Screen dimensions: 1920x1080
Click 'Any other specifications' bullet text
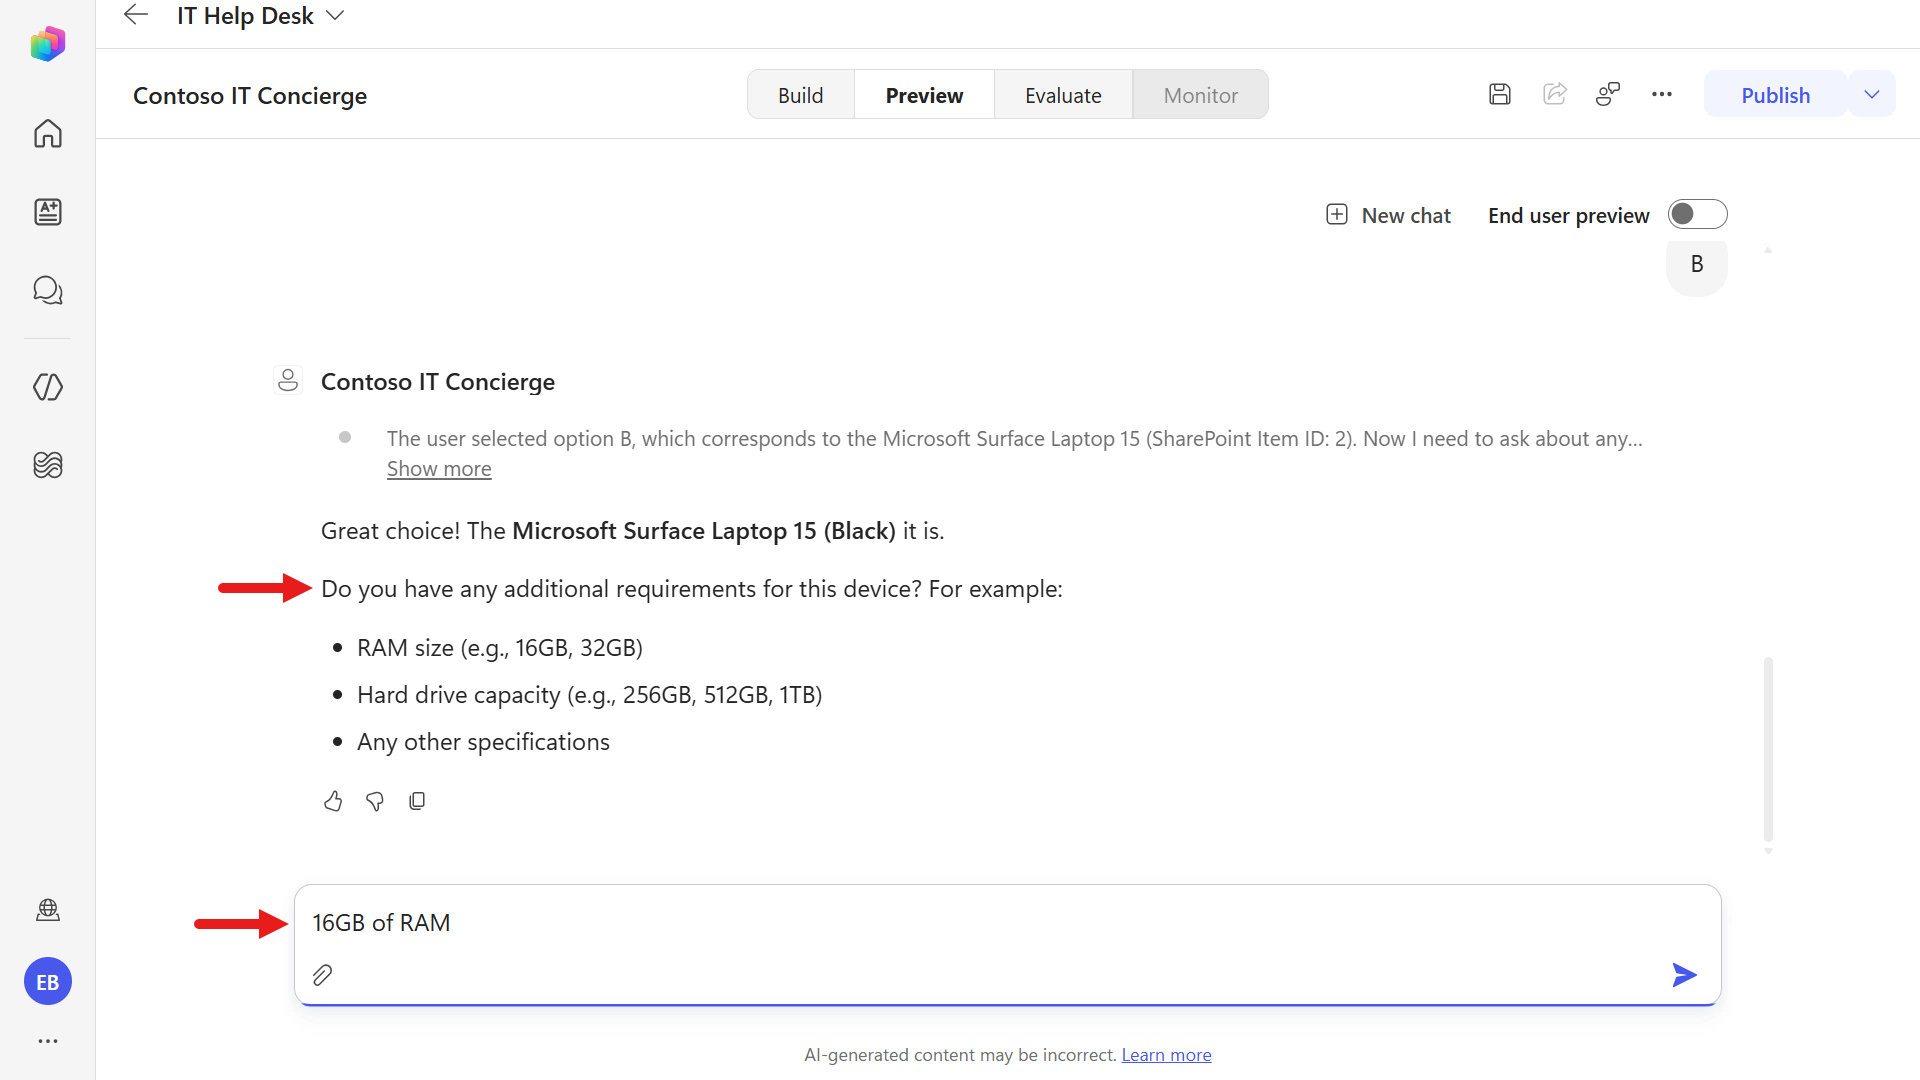click(483, 742)
